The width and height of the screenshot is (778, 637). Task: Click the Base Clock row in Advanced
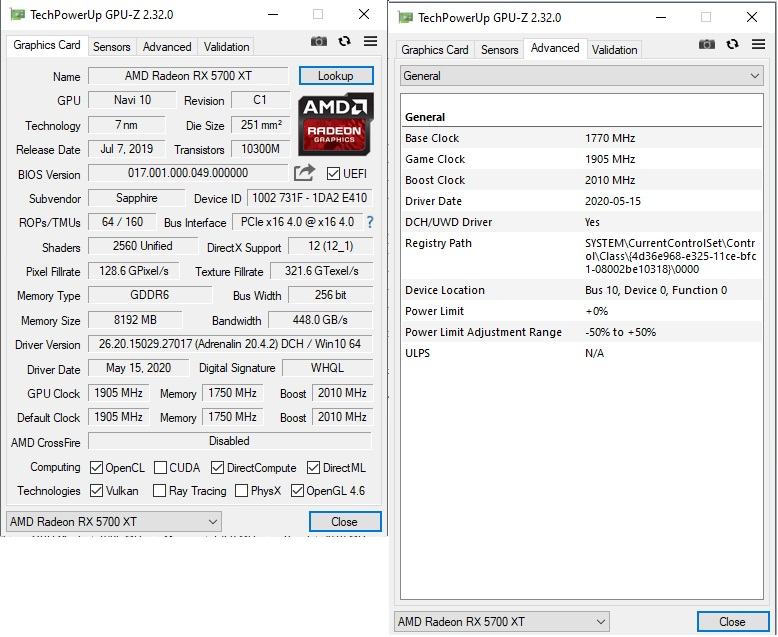[582, 138]
